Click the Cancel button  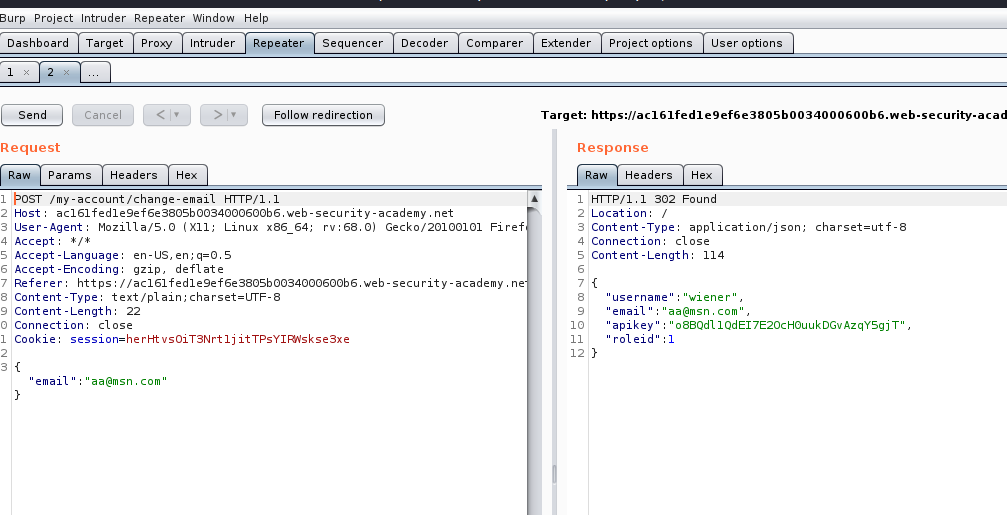click(x=103, y=115)
